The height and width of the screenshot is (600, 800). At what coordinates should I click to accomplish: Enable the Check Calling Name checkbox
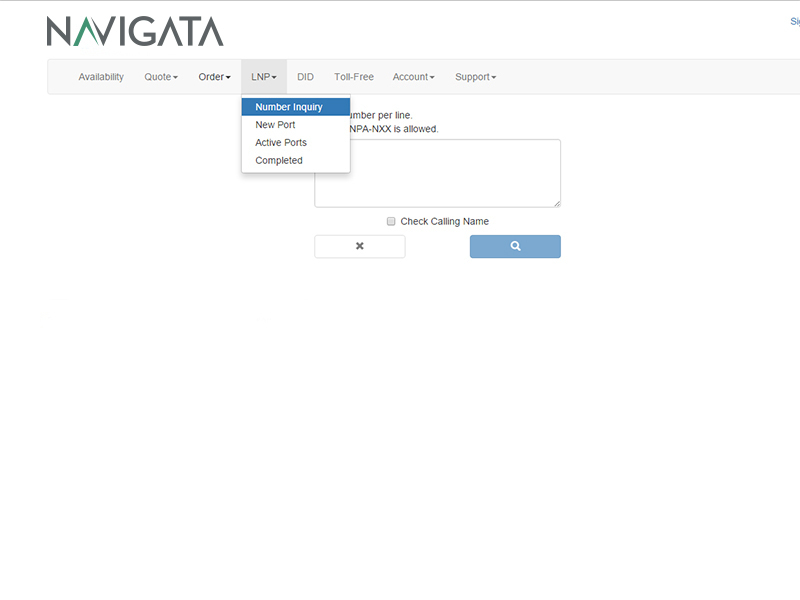(x=391, y=222)
